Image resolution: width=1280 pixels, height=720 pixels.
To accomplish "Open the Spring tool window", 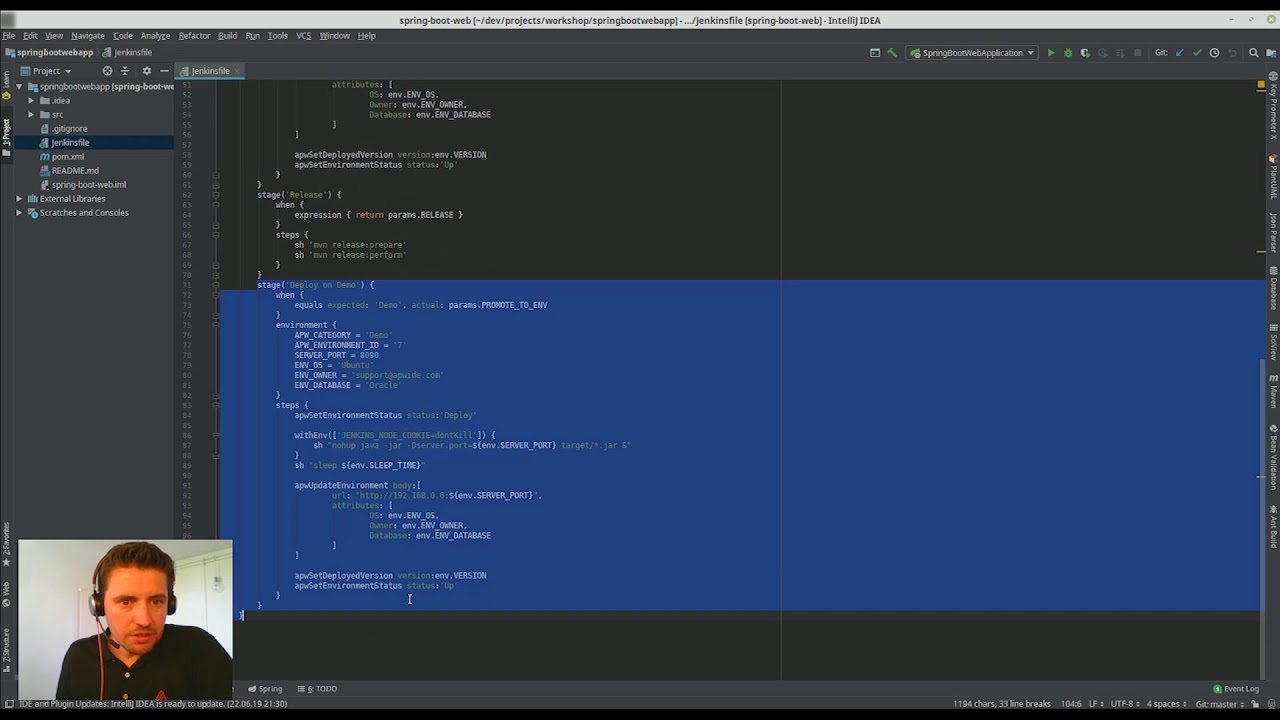I will click(x=265, y=689).
